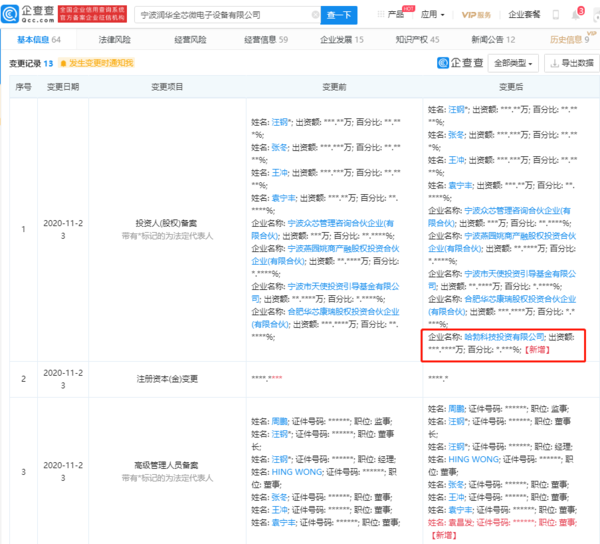Open the 全部类型 filter dropdown
This screenshot has width=600, height=544.
pyautogui.click(x=519, y=63)
